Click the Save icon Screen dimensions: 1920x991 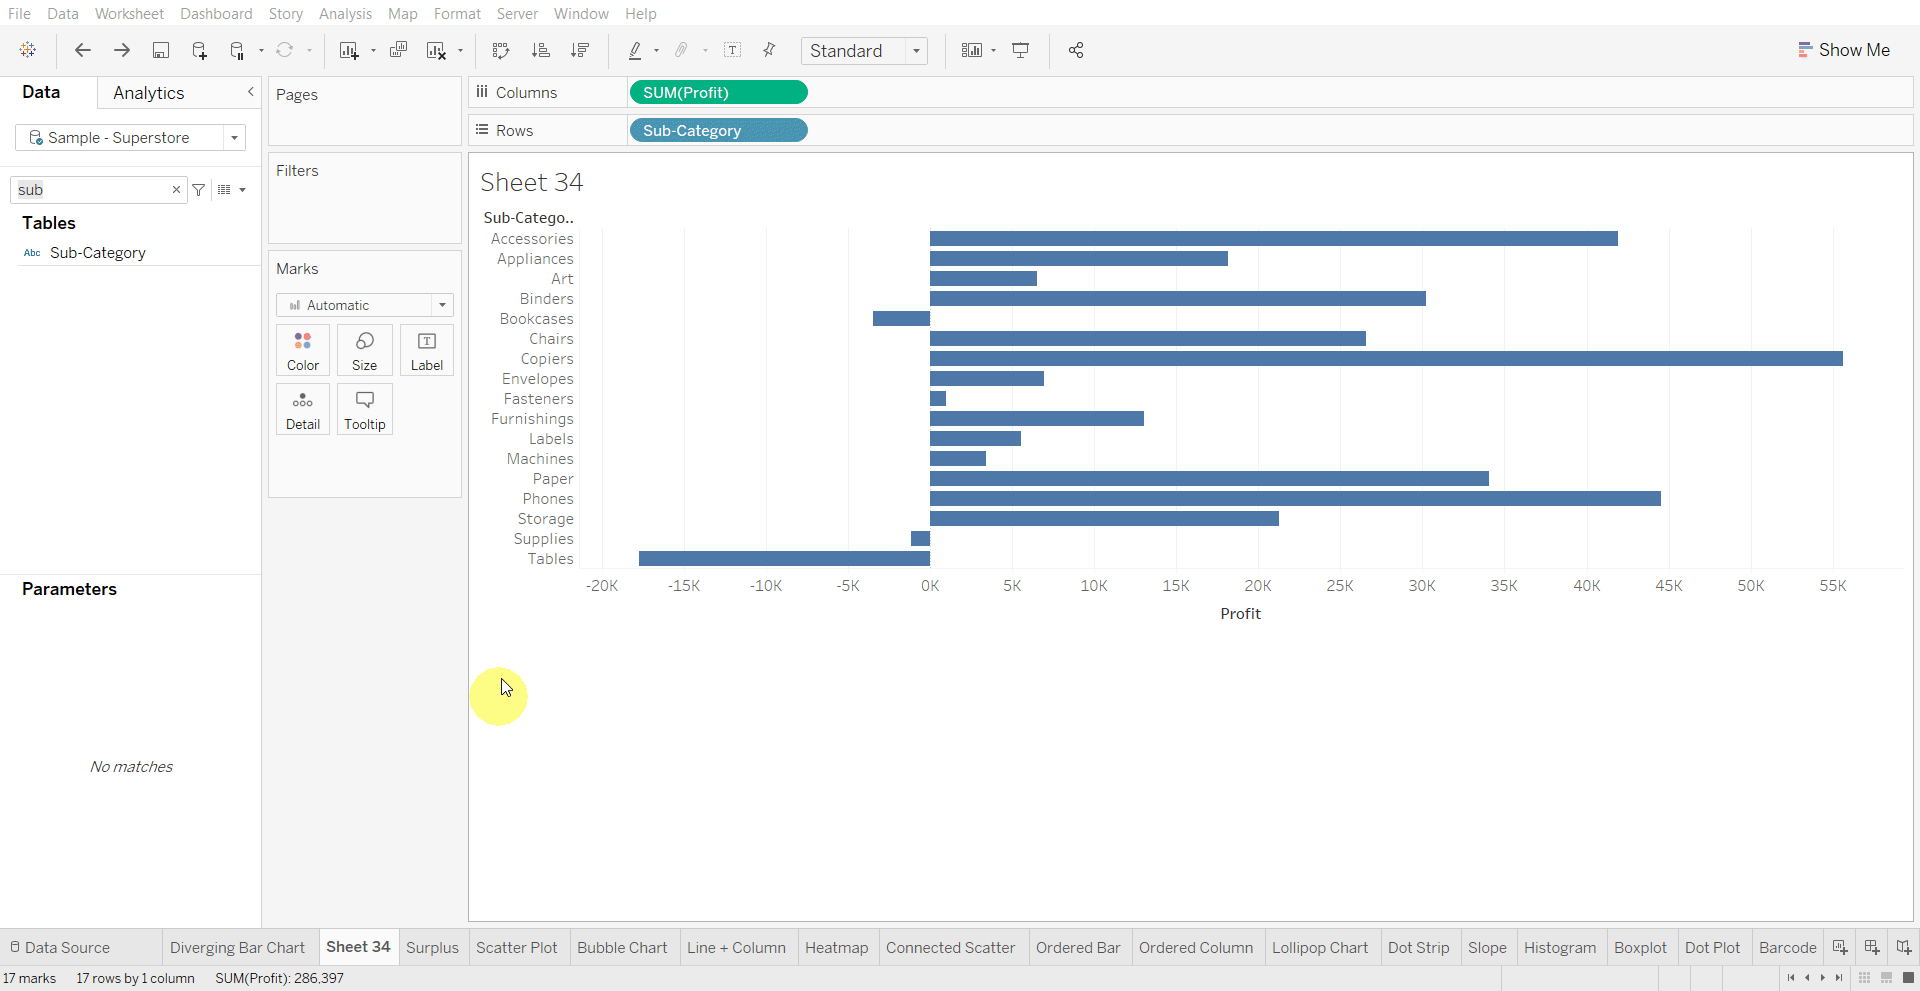tap(161, 50)
